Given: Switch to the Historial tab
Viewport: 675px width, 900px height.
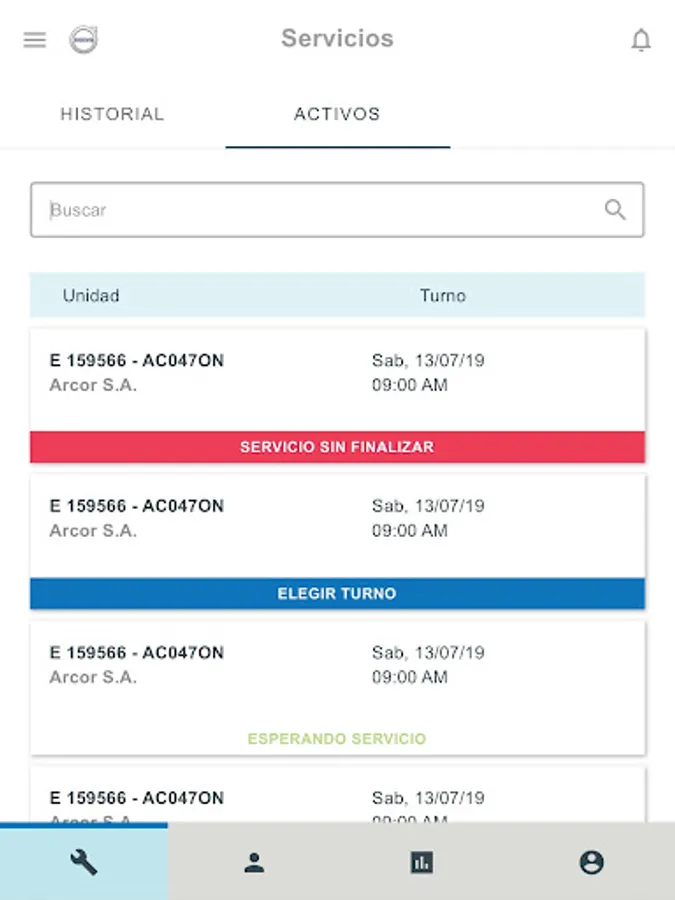Looking at the screenshot, I should point(112,114).
